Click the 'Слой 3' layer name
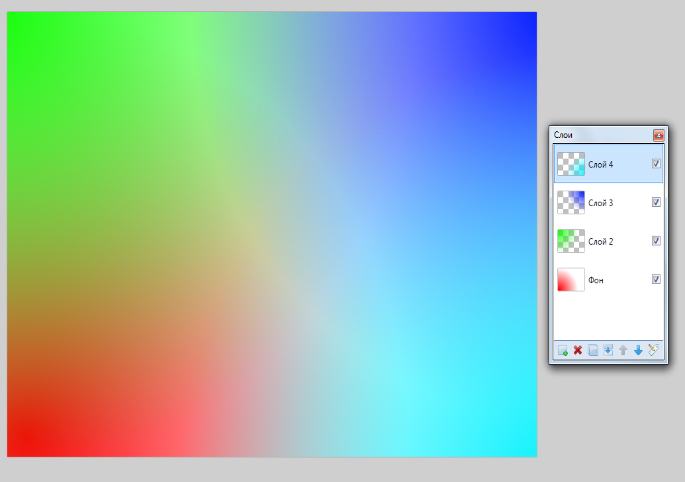Screen dimensions: 685x482 coord(601,203)
